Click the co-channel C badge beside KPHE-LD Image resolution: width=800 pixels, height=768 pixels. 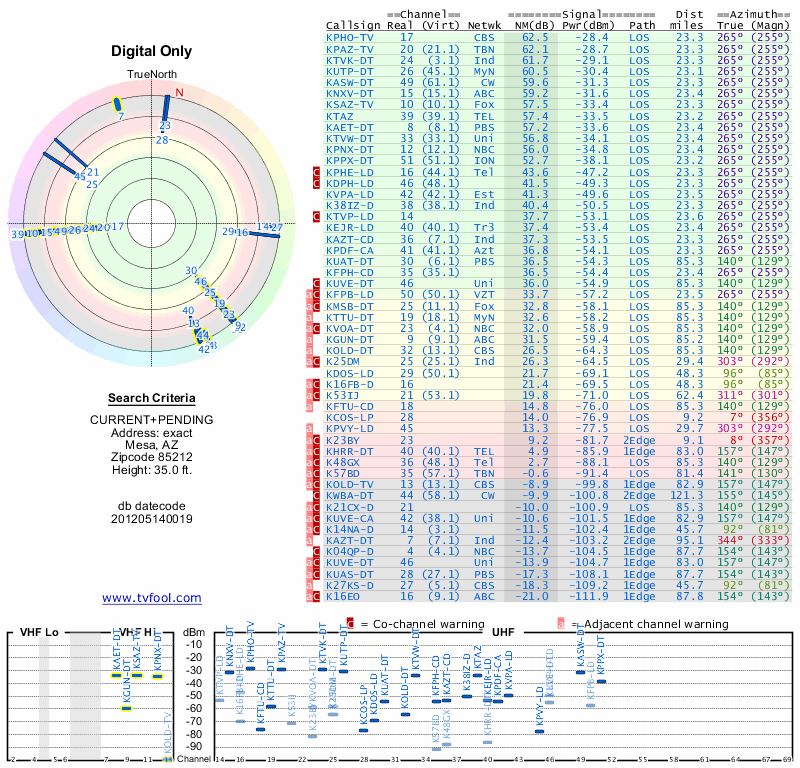[316, 172]
